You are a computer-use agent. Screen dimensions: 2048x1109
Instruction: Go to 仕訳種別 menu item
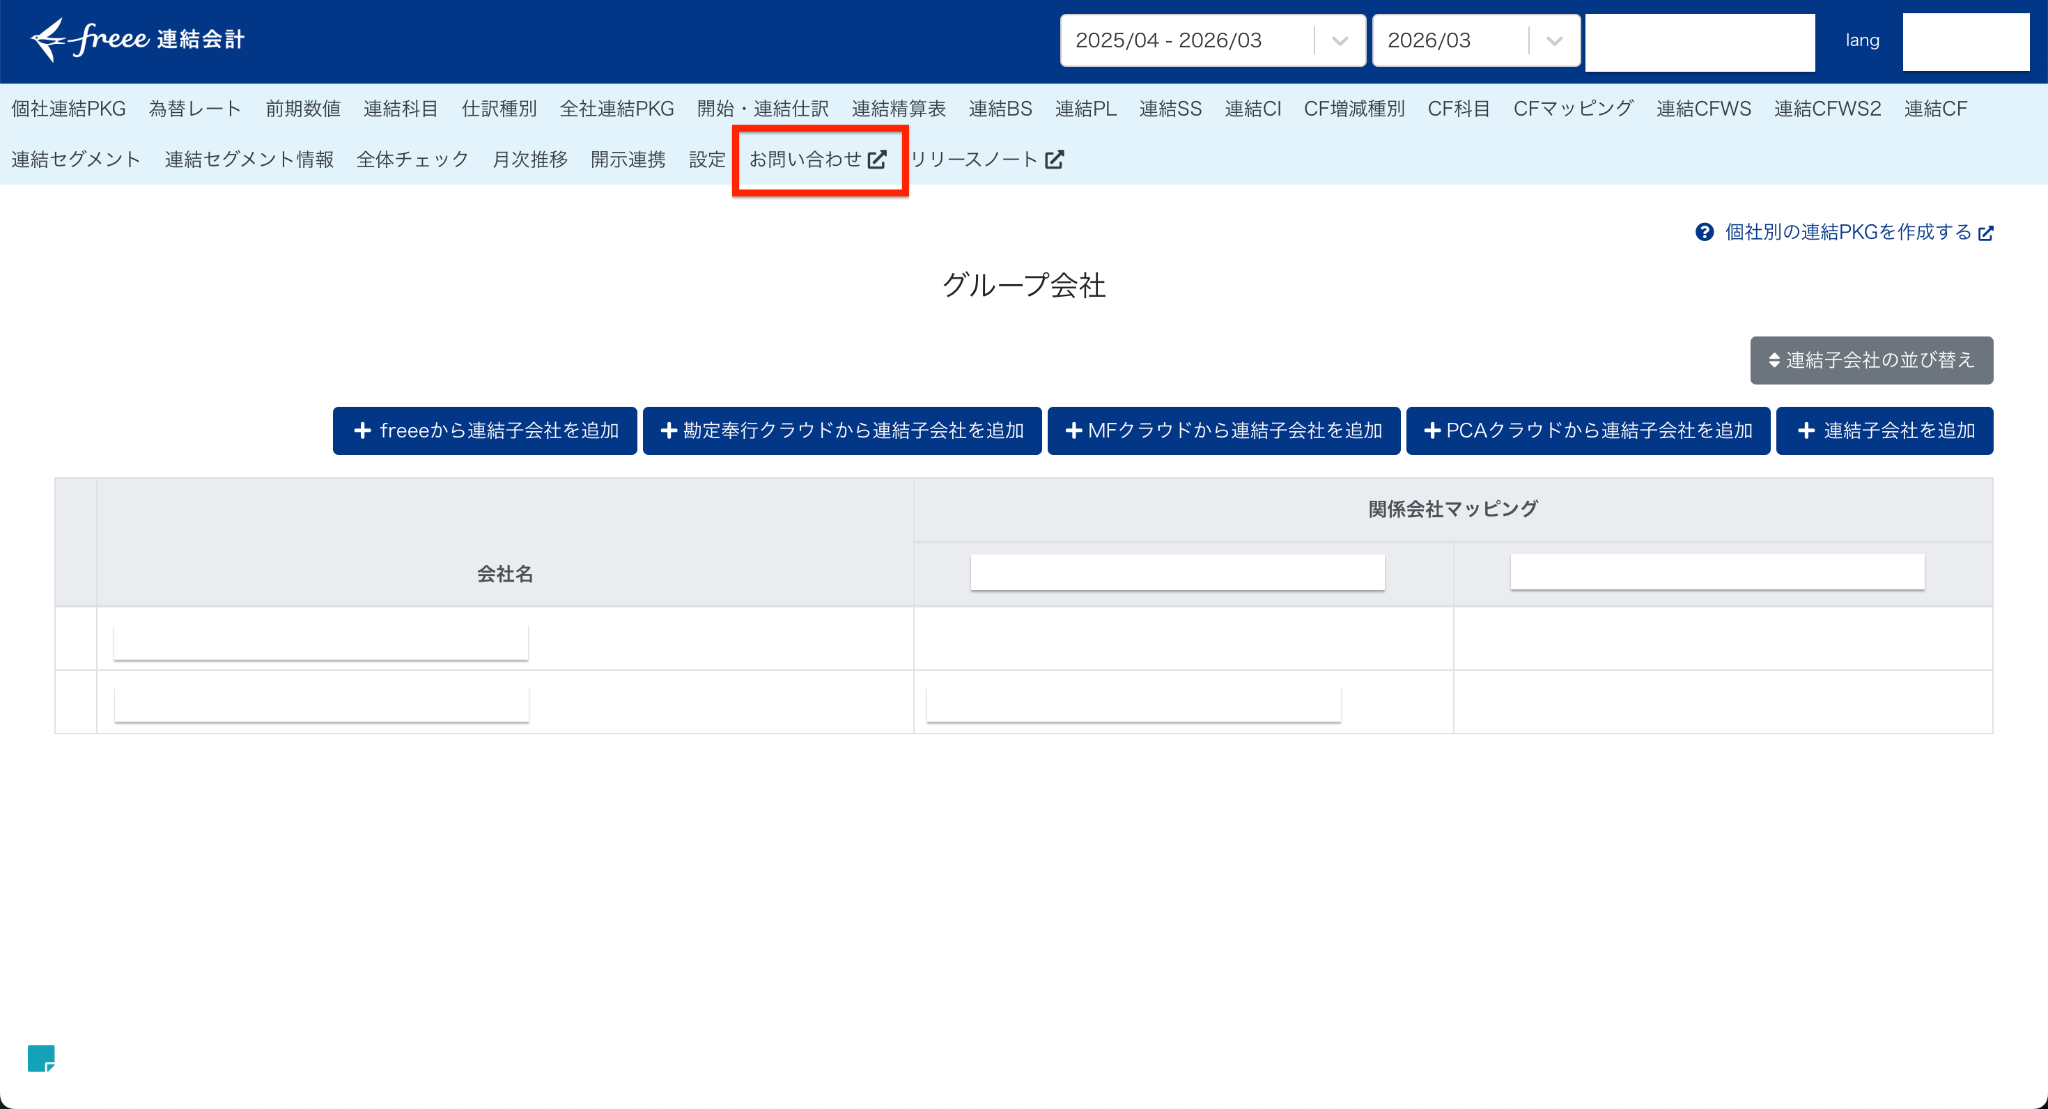(x=499, y=109)
